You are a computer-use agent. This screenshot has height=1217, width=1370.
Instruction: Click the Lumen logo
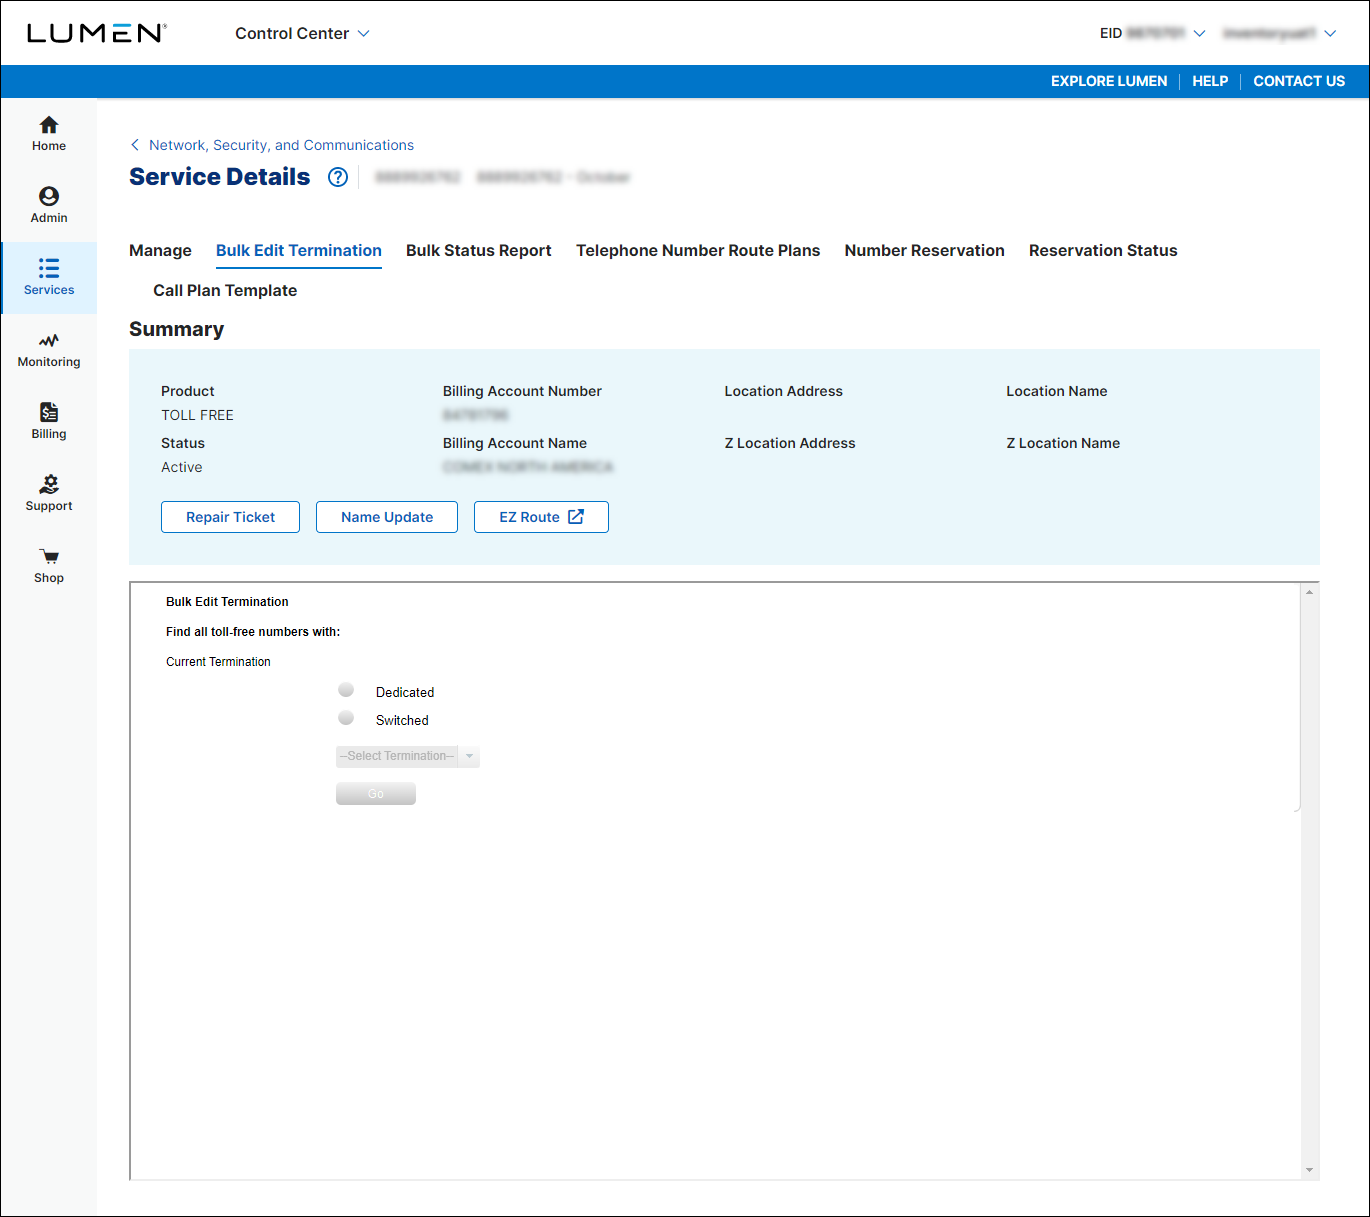97,33
